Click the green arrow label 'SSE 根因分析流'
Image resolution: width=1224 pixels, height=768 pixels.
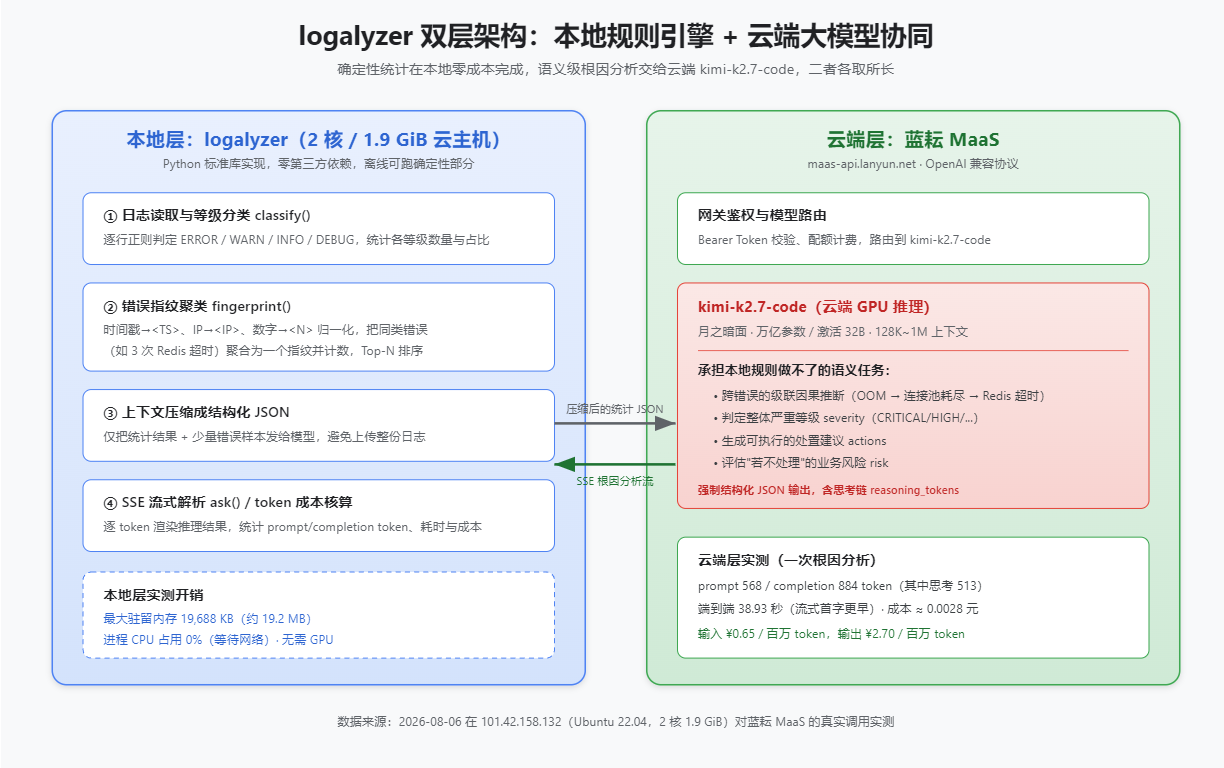point(615,481)
